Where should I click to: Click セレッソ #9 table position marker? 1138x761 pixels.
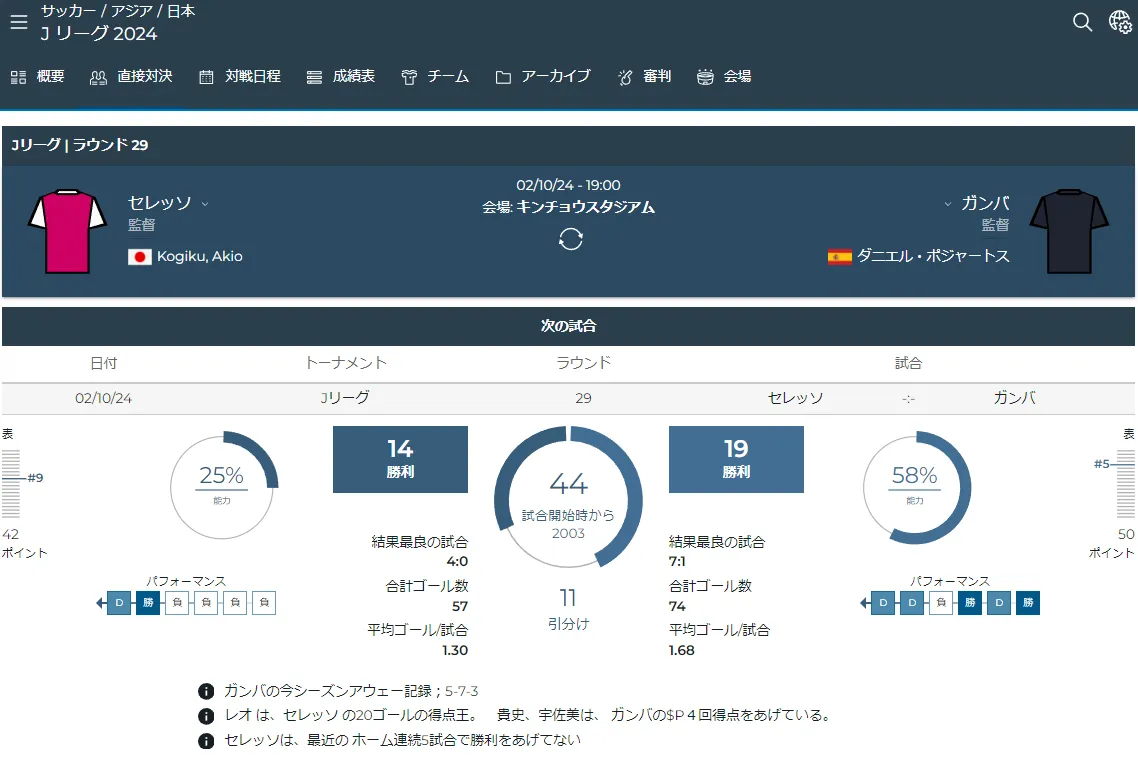(22, 478)
